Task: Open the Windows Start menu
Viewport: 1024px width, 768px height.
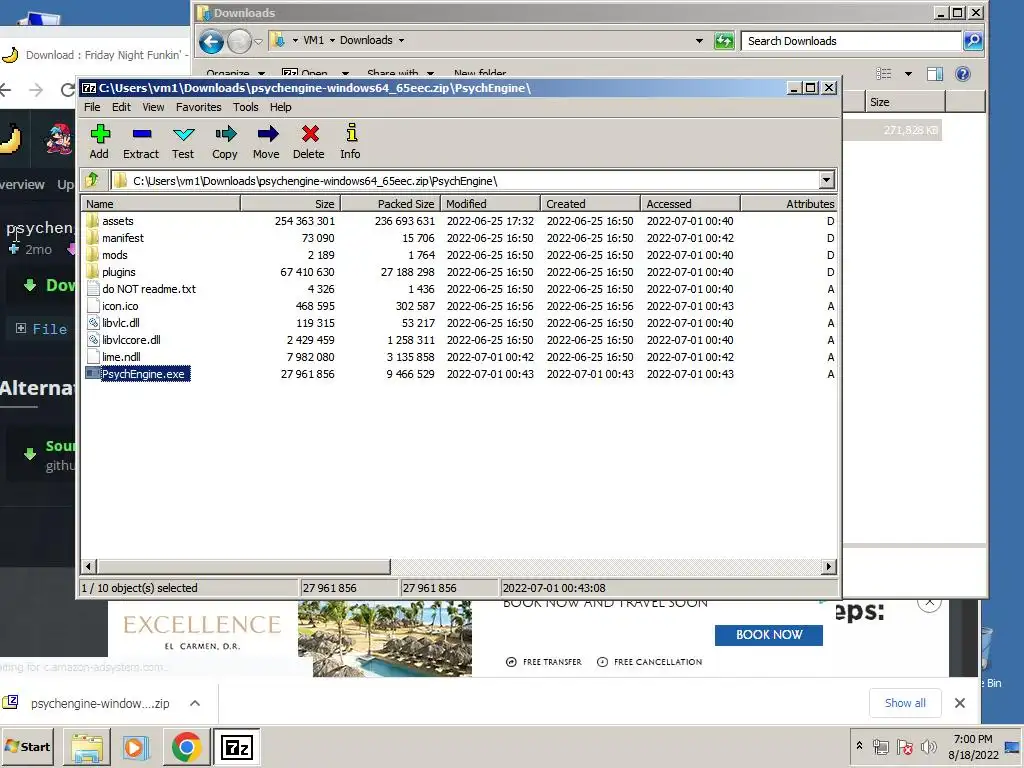Action: [x=28, y=746]
